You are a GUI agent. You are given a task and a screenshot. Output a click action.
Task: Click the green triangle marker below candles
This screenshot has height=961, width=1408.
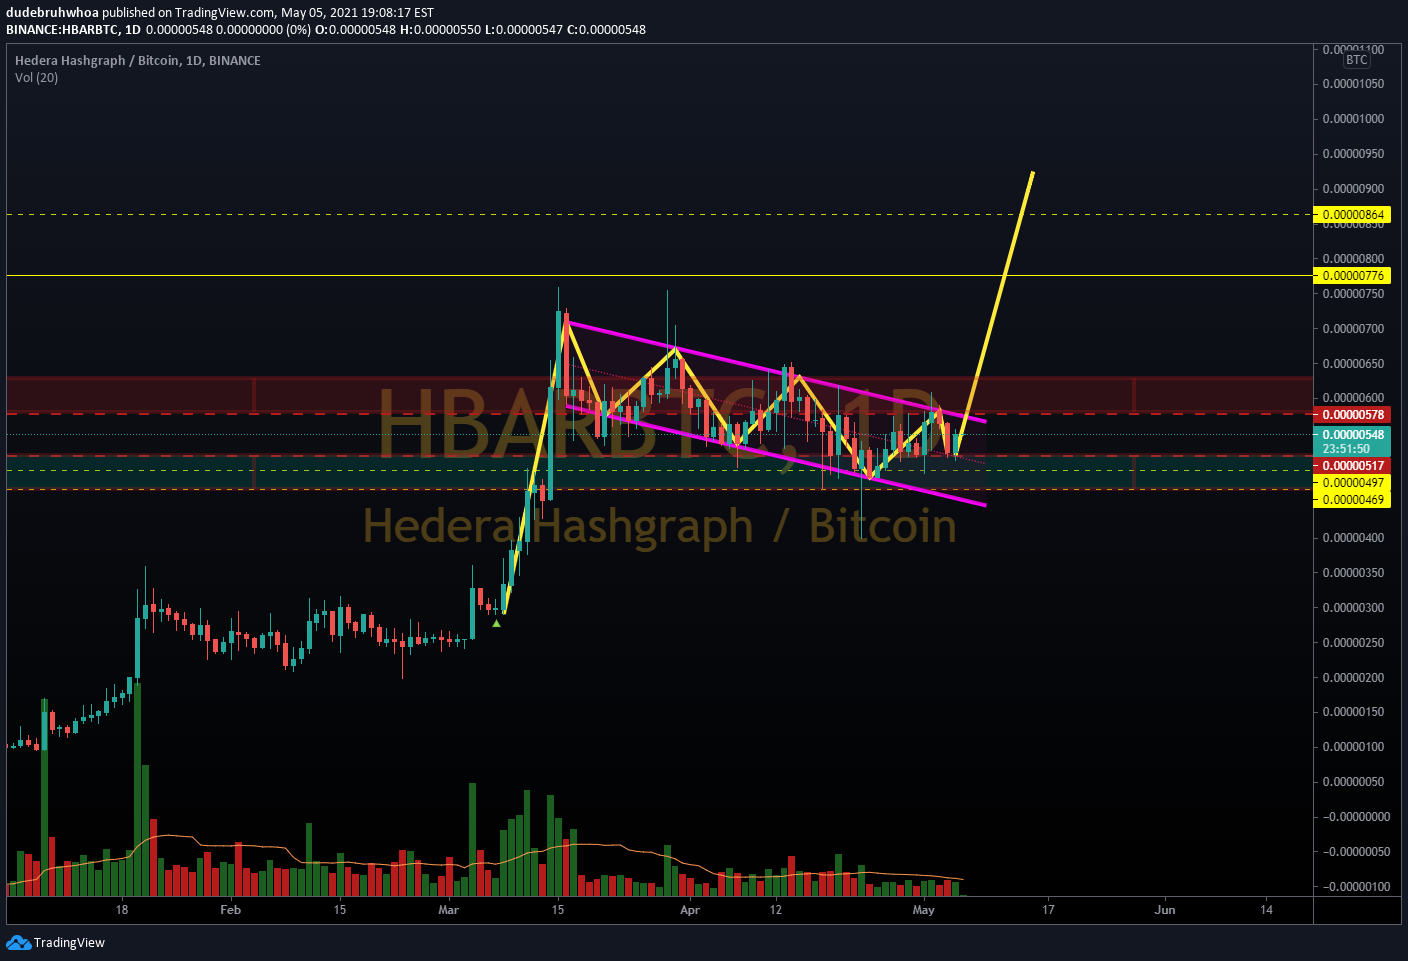497,624
